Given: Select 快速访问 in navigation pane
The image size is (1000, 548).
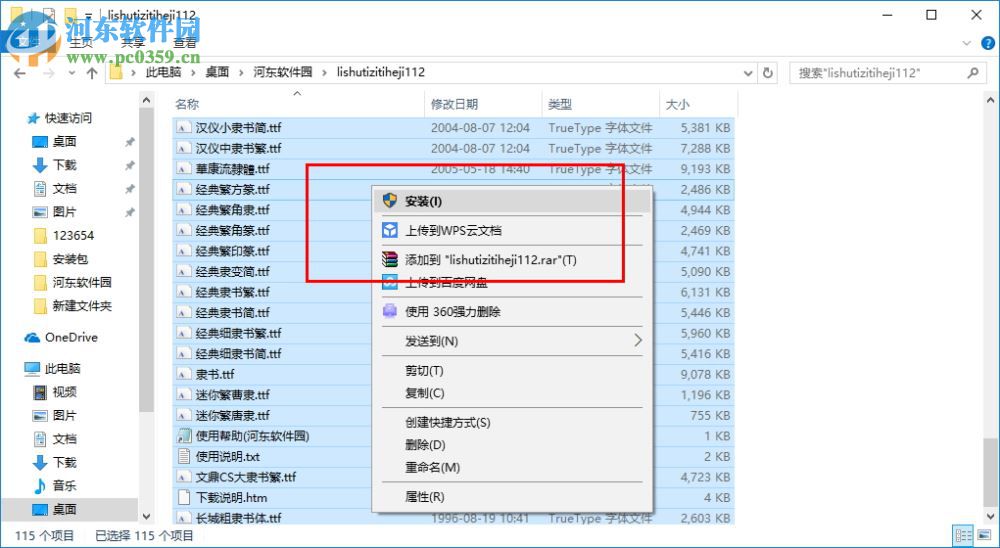Looking at the screenshot, I should click(x=68, y=118).
